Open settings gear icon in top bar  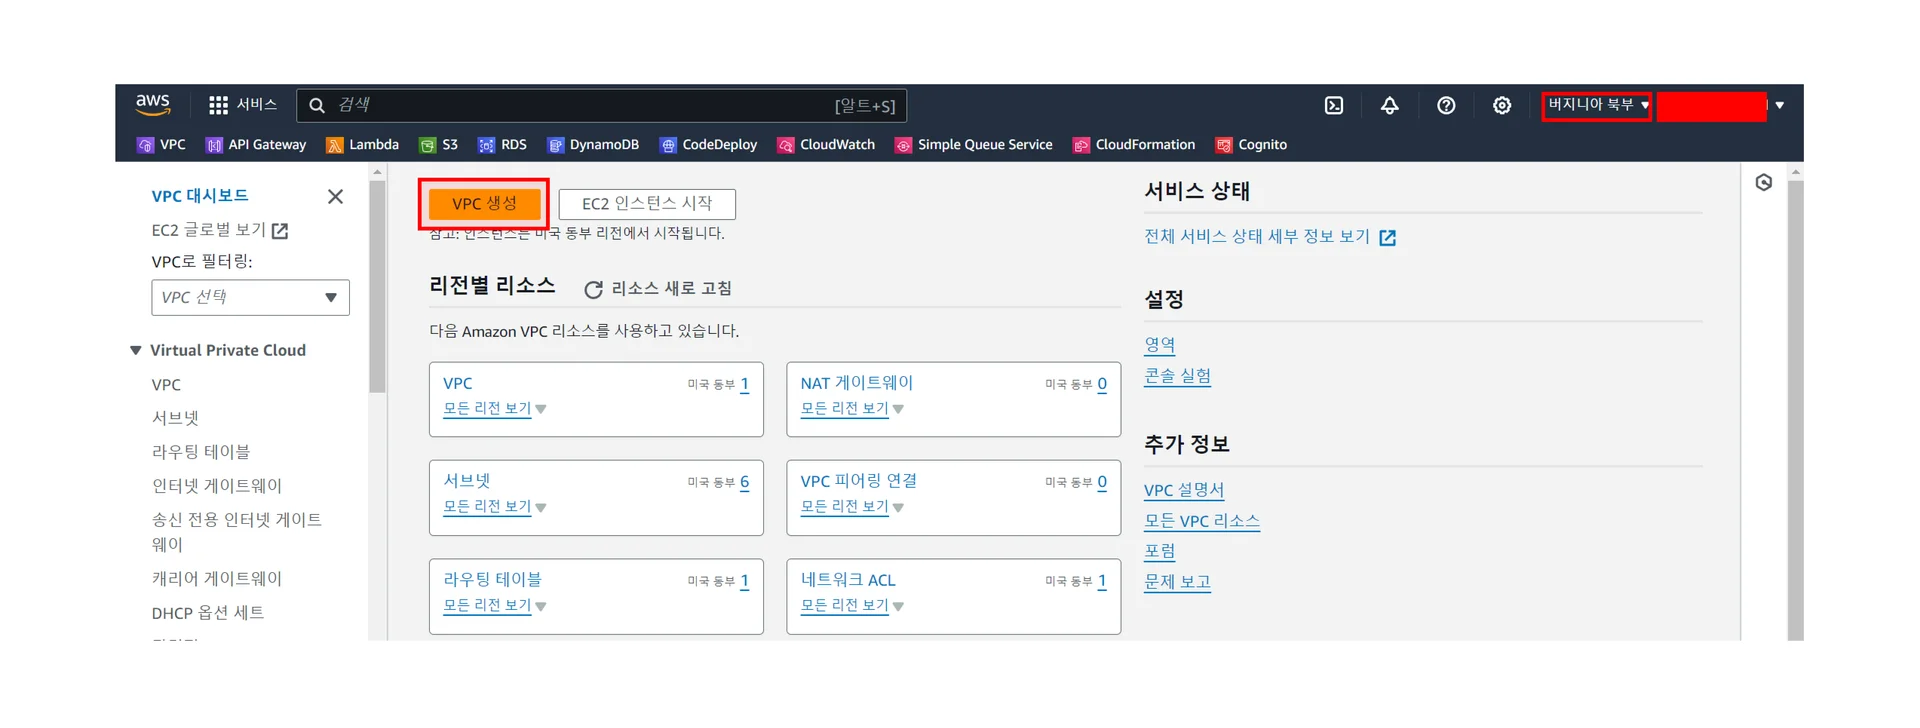coord(1501,105)
